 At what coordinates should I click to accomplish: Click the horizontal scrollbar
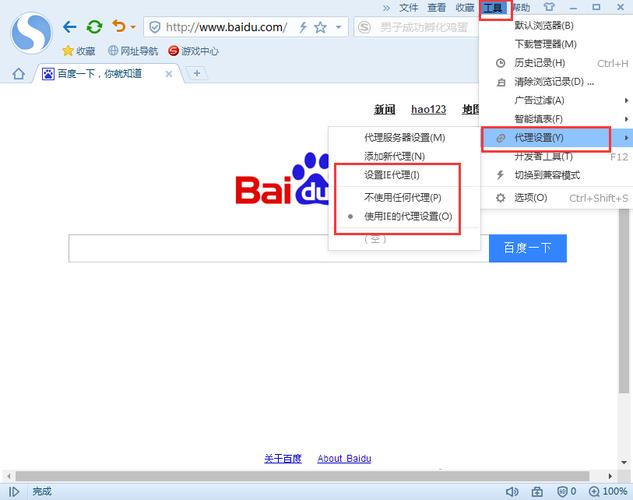(302, 476)
